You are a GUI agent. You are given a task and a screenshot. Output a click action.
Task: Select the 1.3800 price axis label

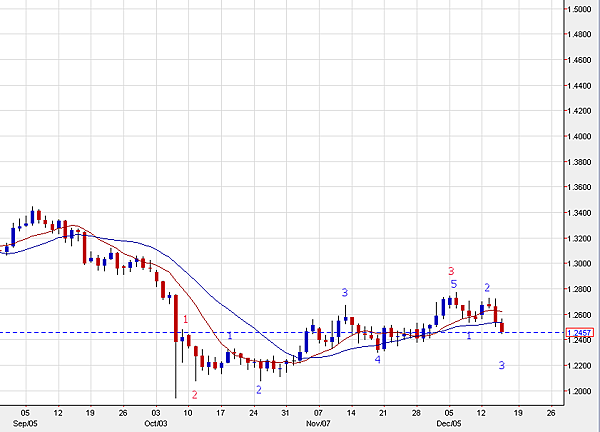point(579,162)
